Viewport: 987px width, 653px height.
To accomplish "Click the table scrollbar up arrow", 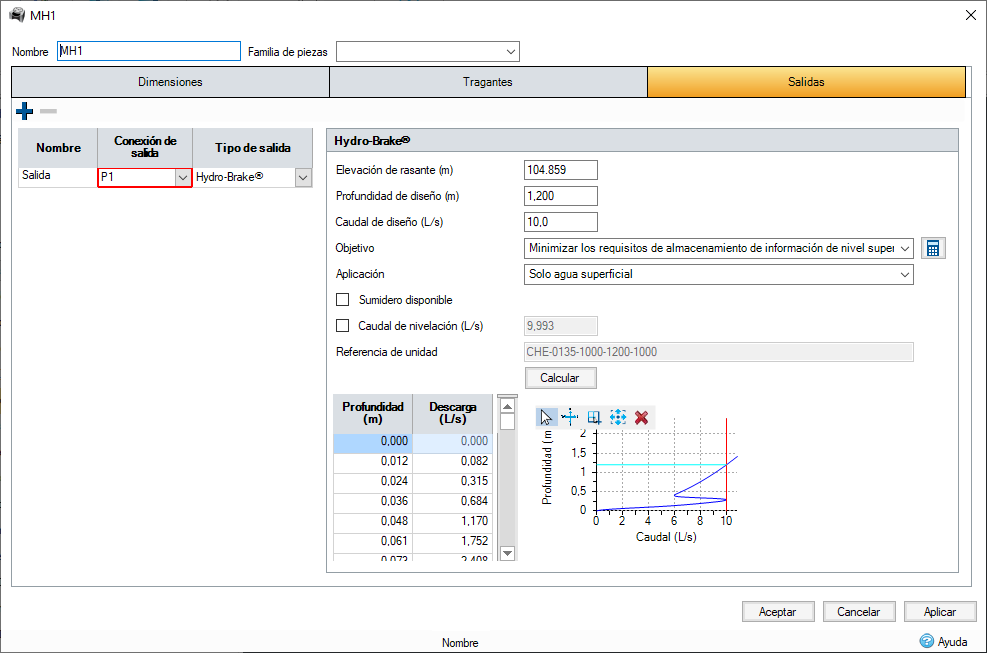I will point(507,406).
